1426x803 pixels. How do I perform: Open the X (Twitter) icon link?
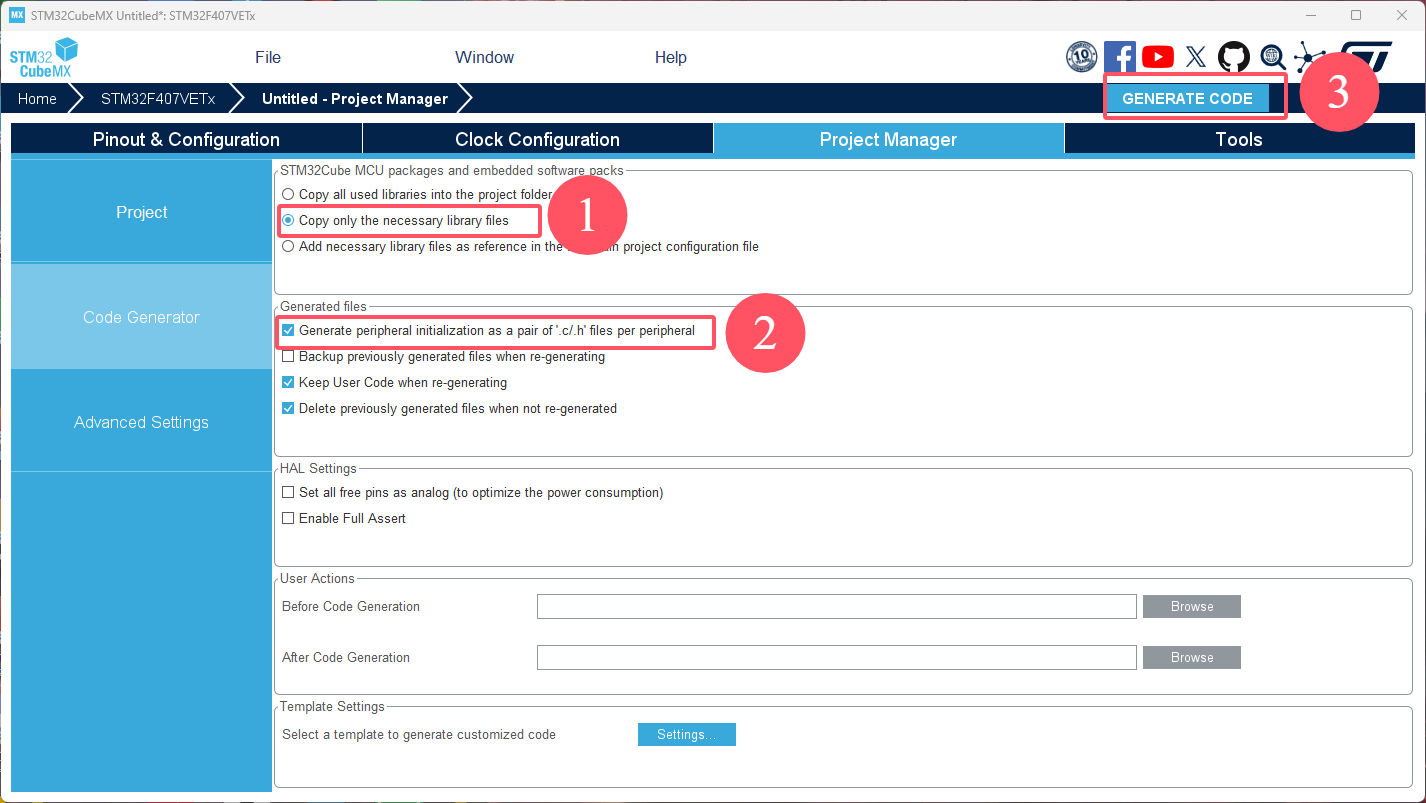click(1196, 57)
